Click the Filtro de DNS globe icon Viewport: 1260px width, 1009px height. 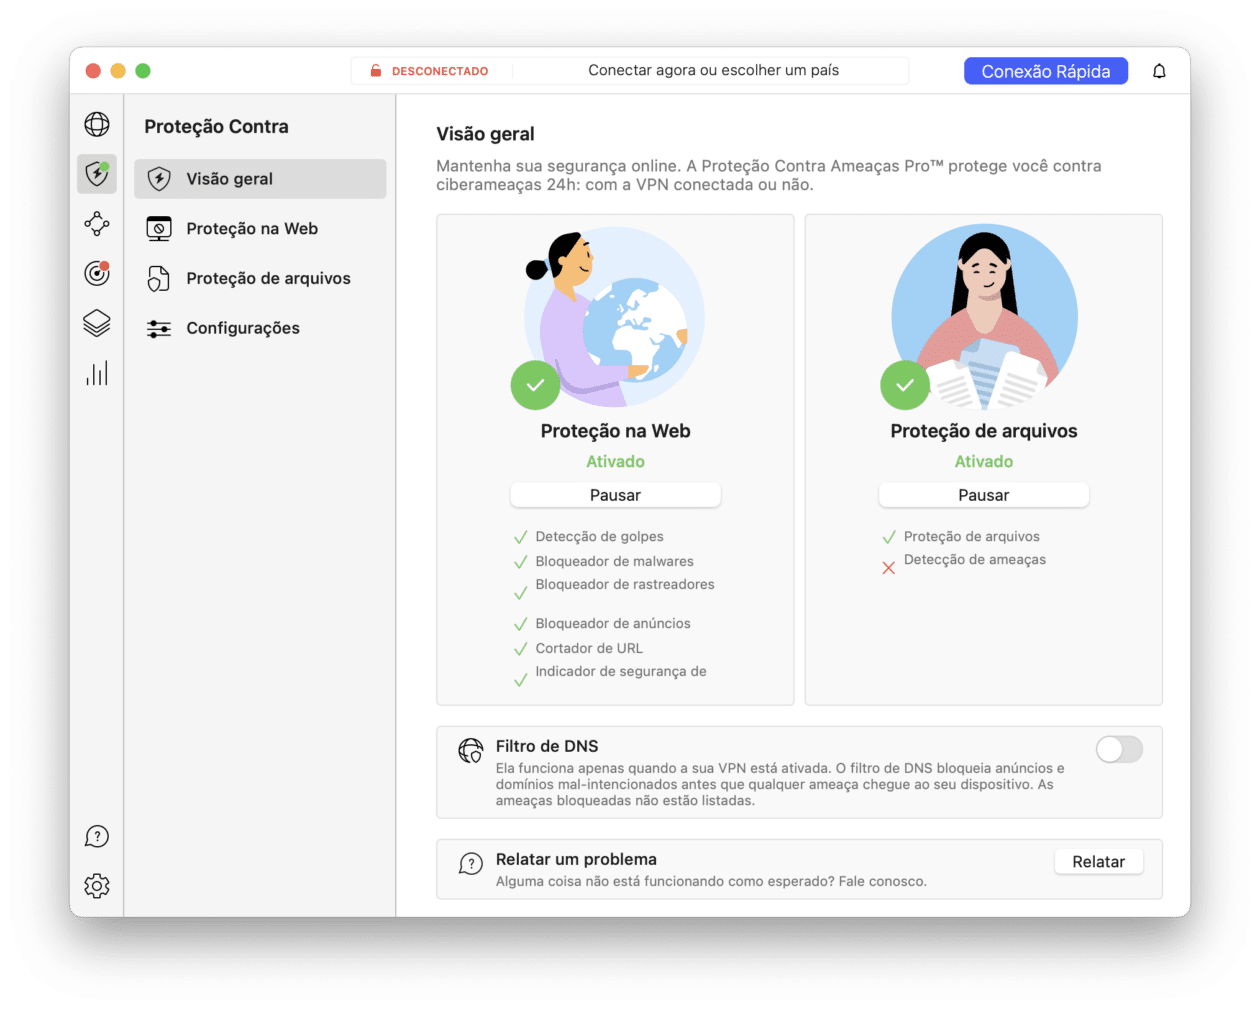click(x=471, y=750)
